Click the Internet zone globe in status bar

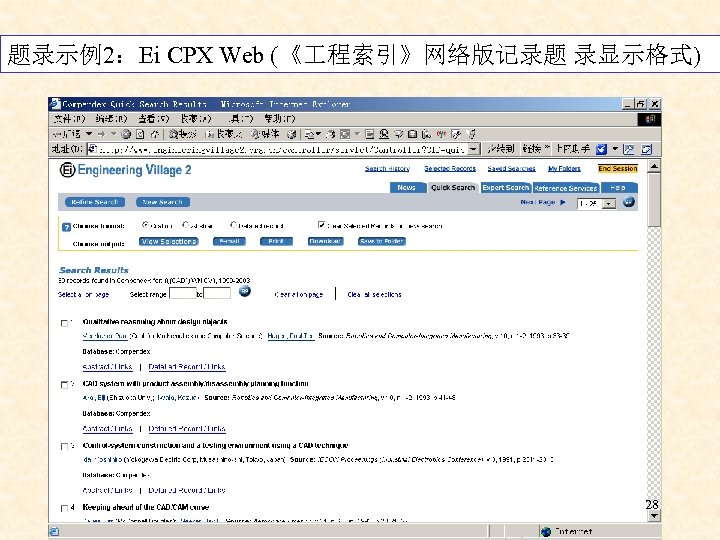coord(546,531)
